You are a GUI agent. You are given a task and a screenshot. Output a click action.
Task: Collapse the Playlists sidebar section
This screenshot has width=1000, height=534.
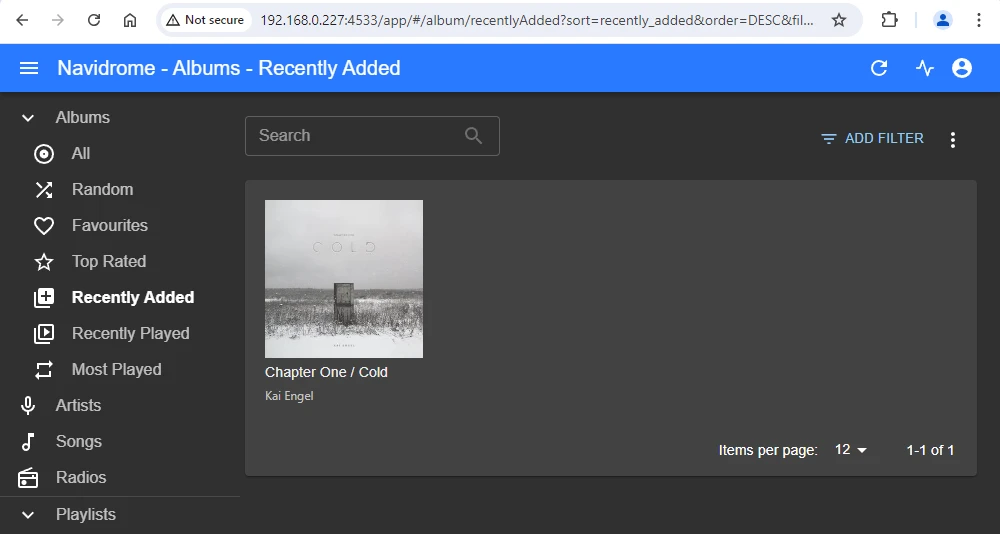(x=28, y=515)
